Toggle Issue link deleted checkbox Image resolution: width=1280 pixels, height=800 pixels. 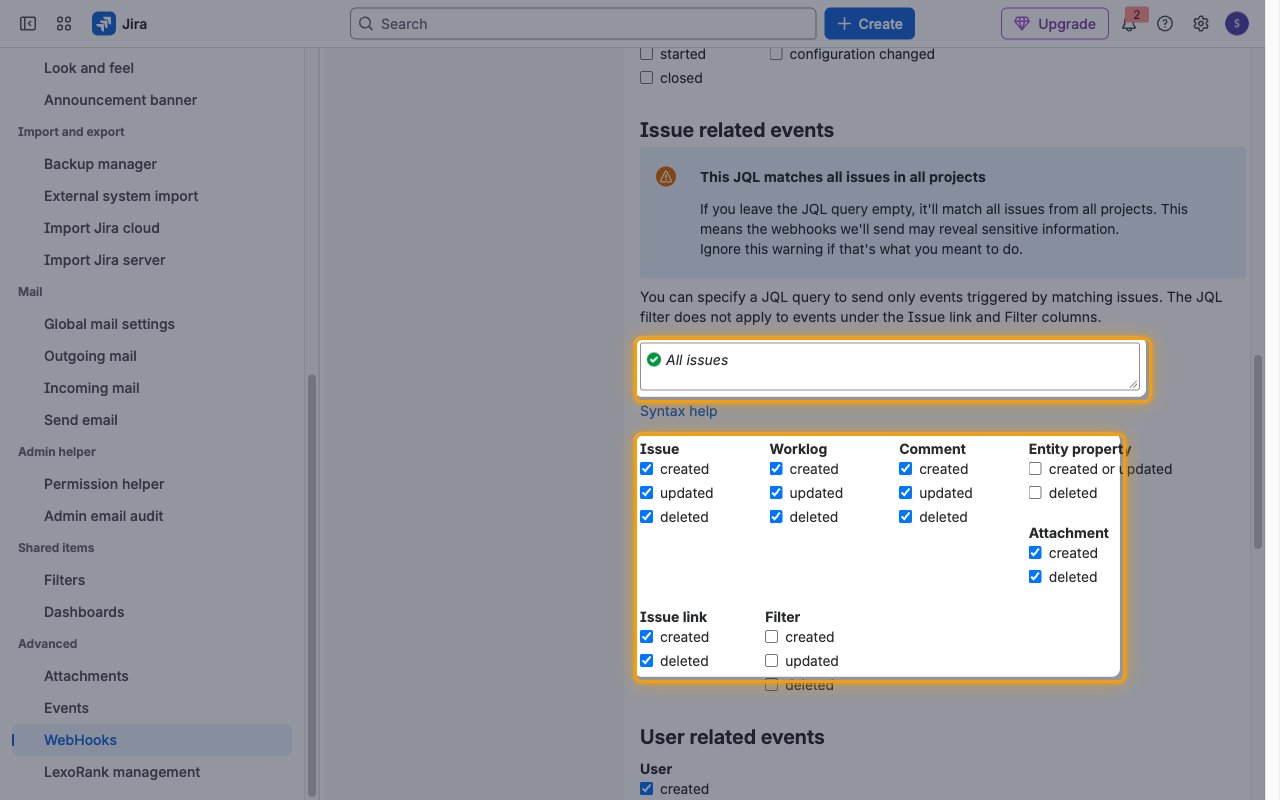pyautogui.click(x=646, y=660)
